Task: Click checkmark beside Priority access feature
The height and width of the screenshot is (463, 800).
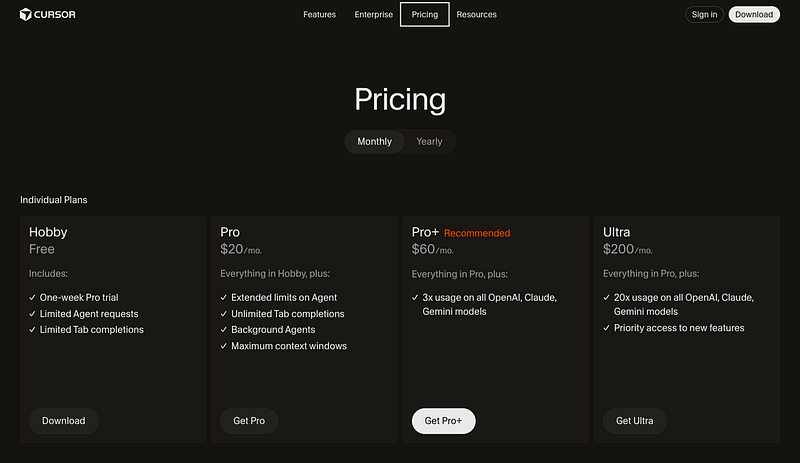Action: pos(607,328)
